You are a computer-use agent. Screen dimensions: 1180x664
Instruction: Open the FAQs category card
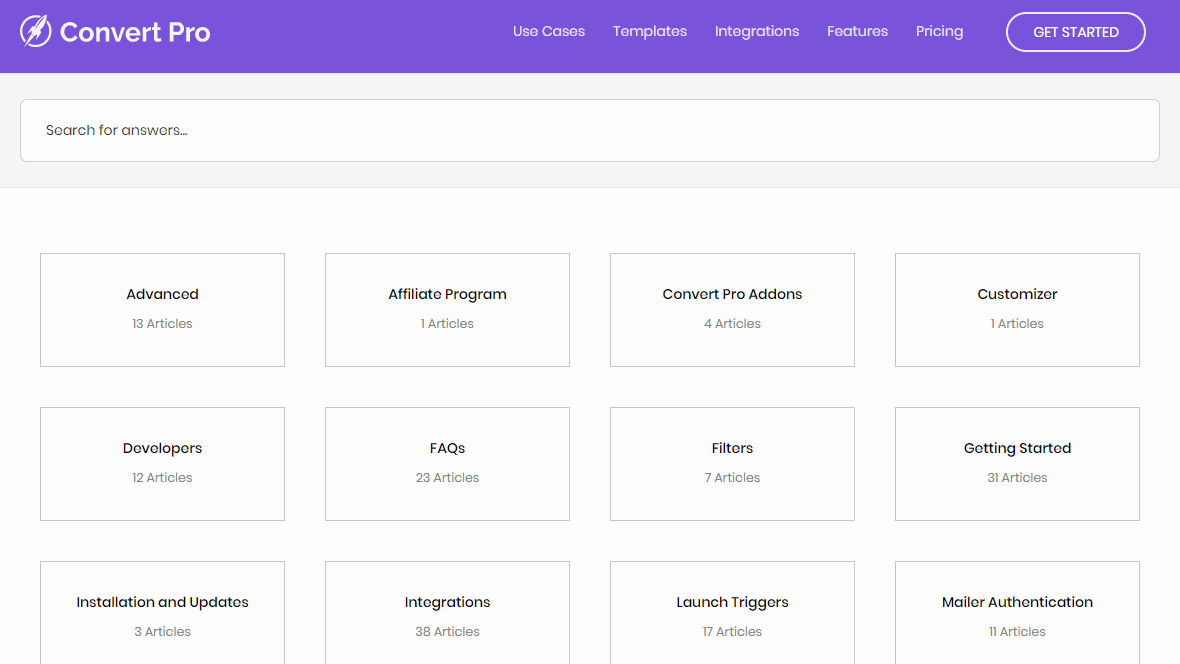447,464
